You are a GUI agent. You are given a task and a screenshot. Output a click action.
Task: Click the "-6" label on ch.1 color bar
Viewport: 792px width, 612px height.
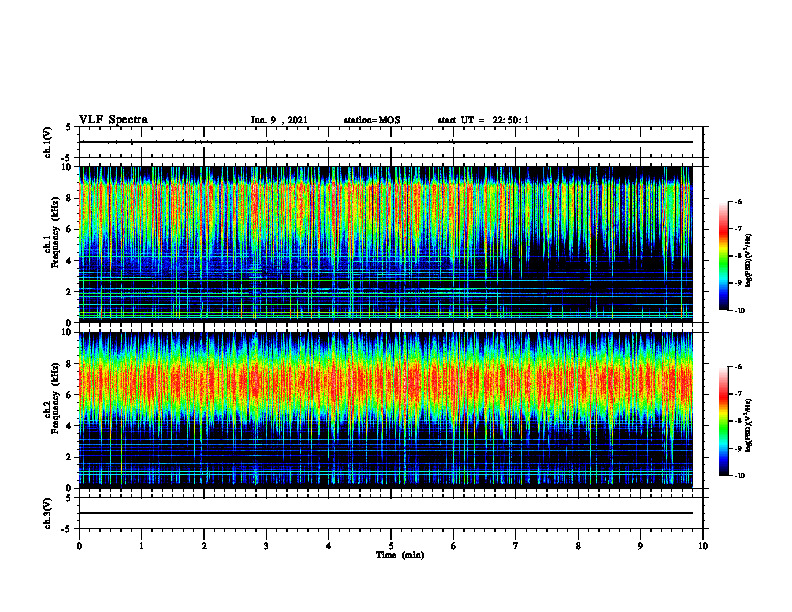[x=738, y=201]
